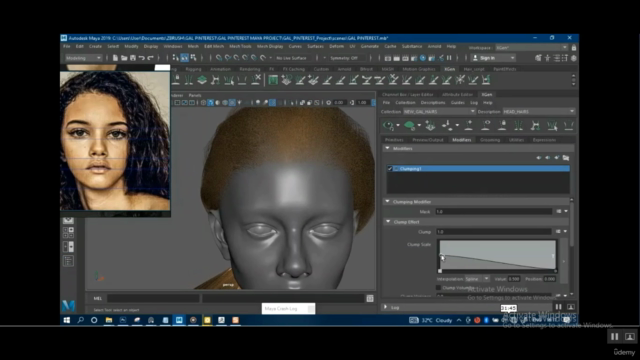
Task: Open the Description HEAD_HAIRS dropdown
Action: (x=538, y=111)
